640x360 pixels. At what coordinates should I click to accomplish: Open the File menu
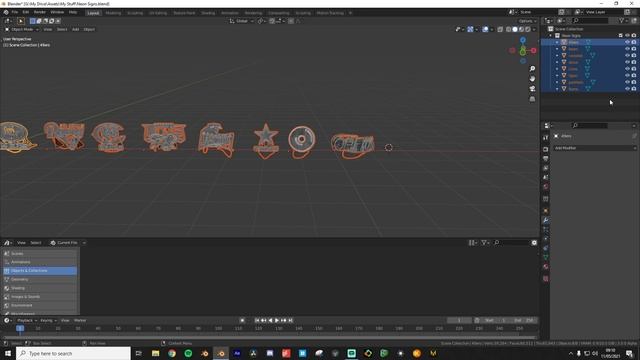(x=15, y=12)
